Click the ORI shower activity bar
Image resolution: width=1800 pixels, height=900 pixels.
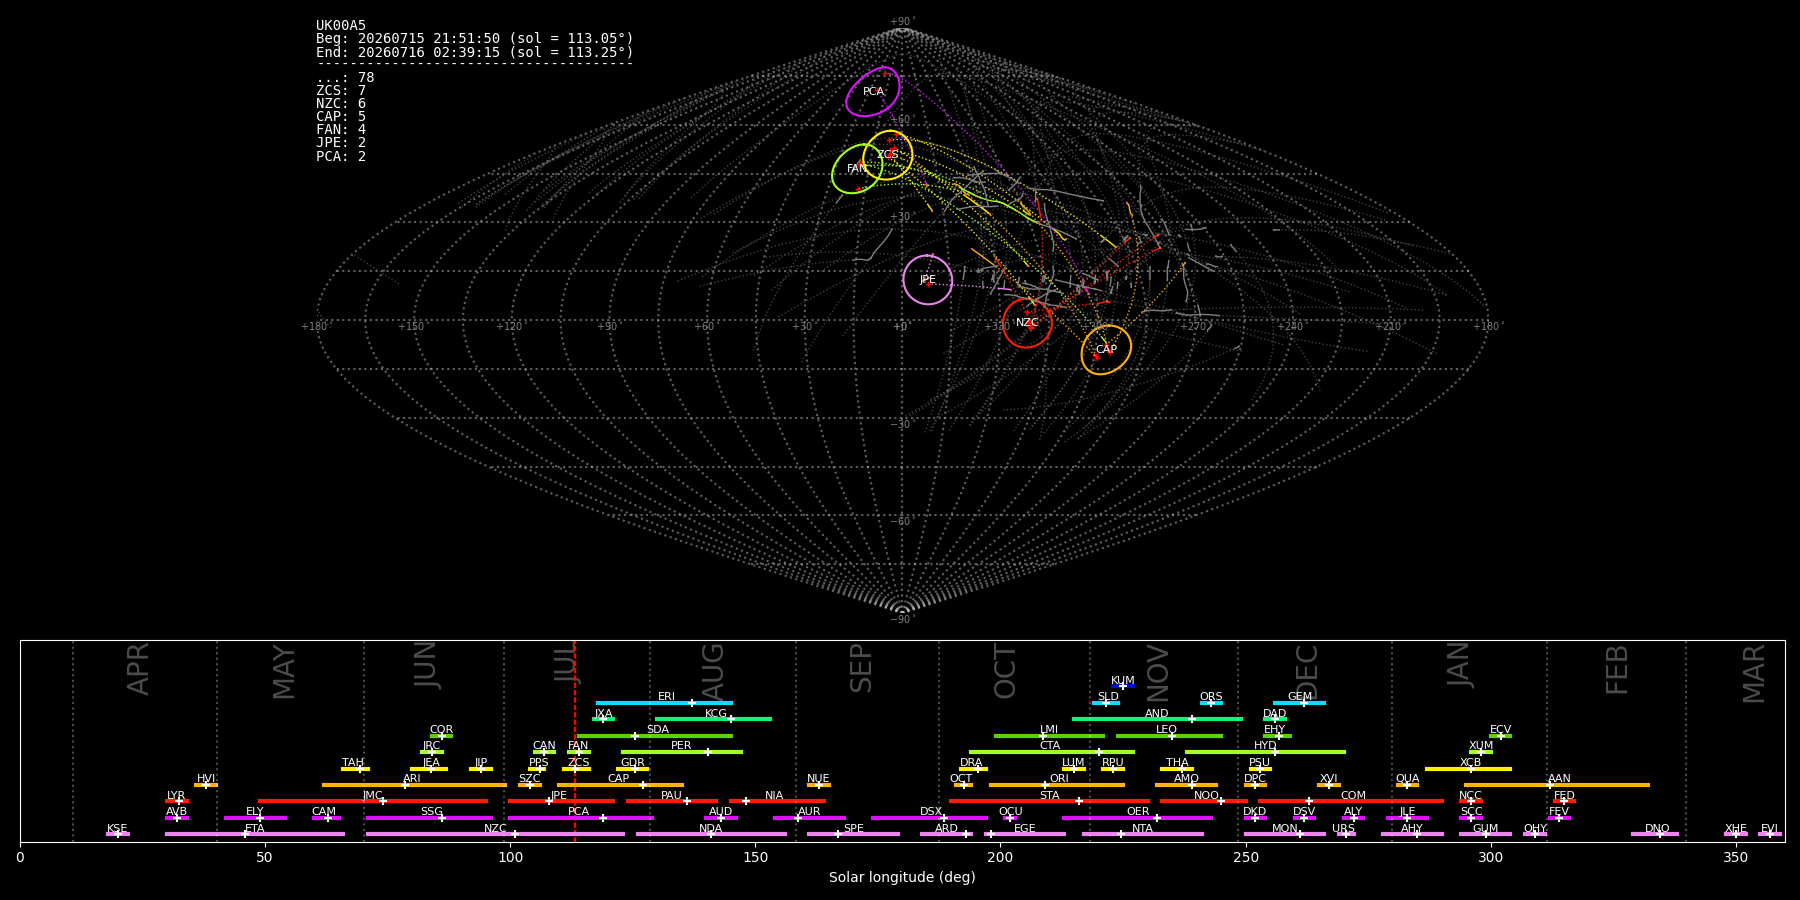pos(1057,785)
